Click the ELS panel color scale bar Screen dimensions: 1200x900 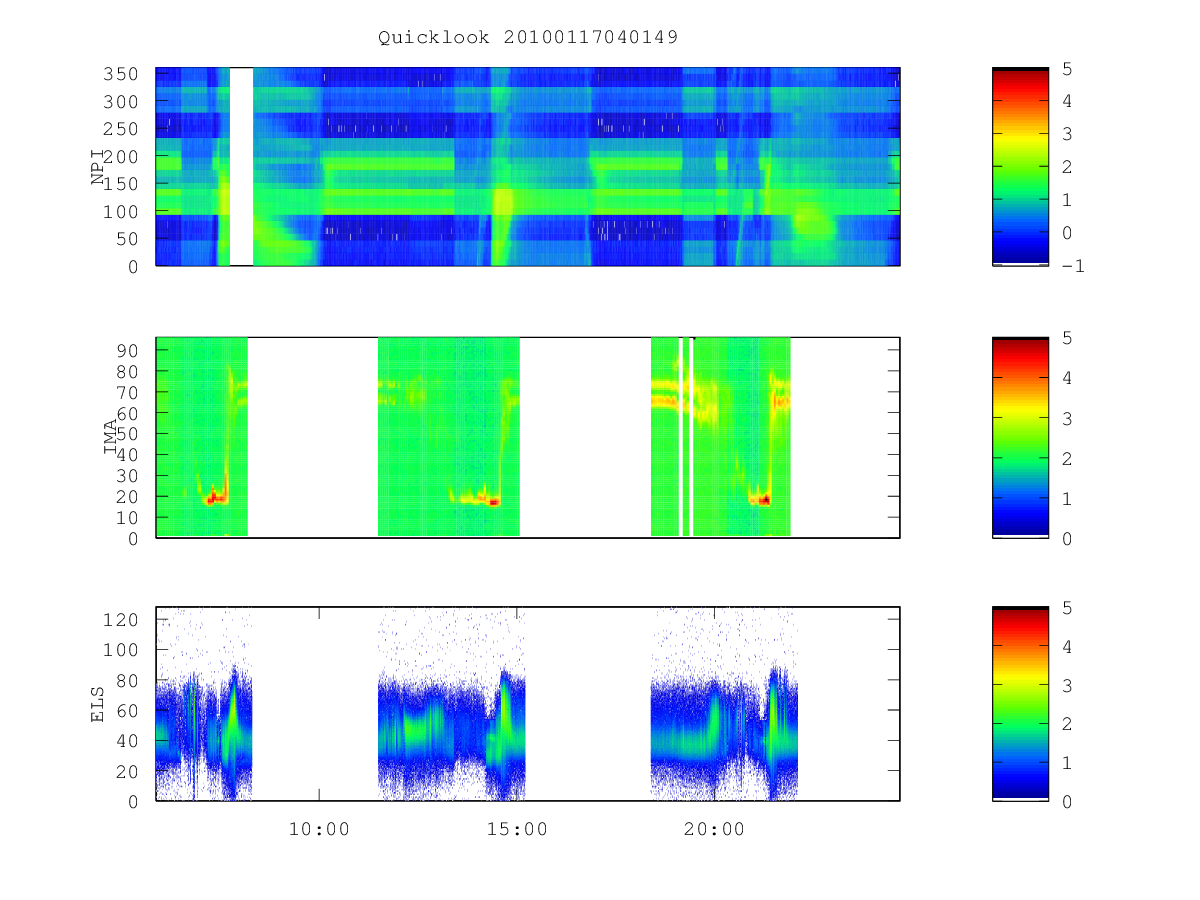1020,704
